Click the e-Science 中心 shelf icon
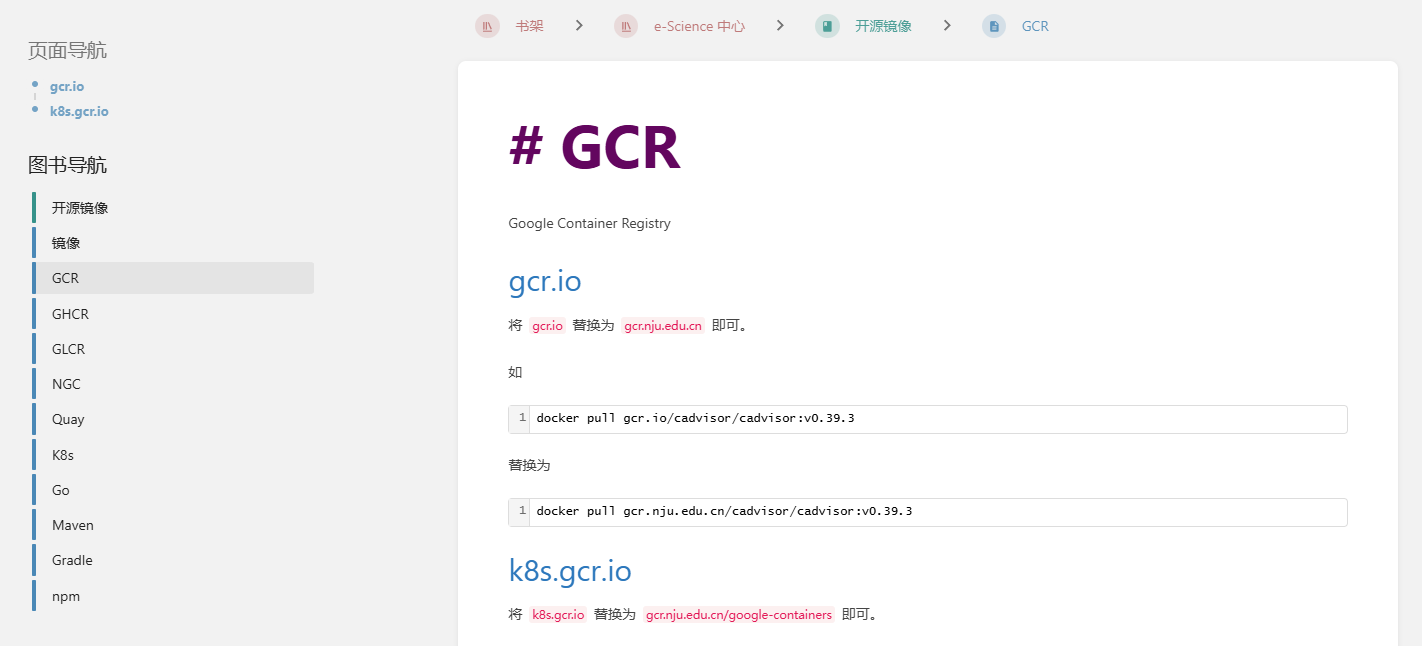The width and height of the screenshot is (1422, 646). [626, 26]
